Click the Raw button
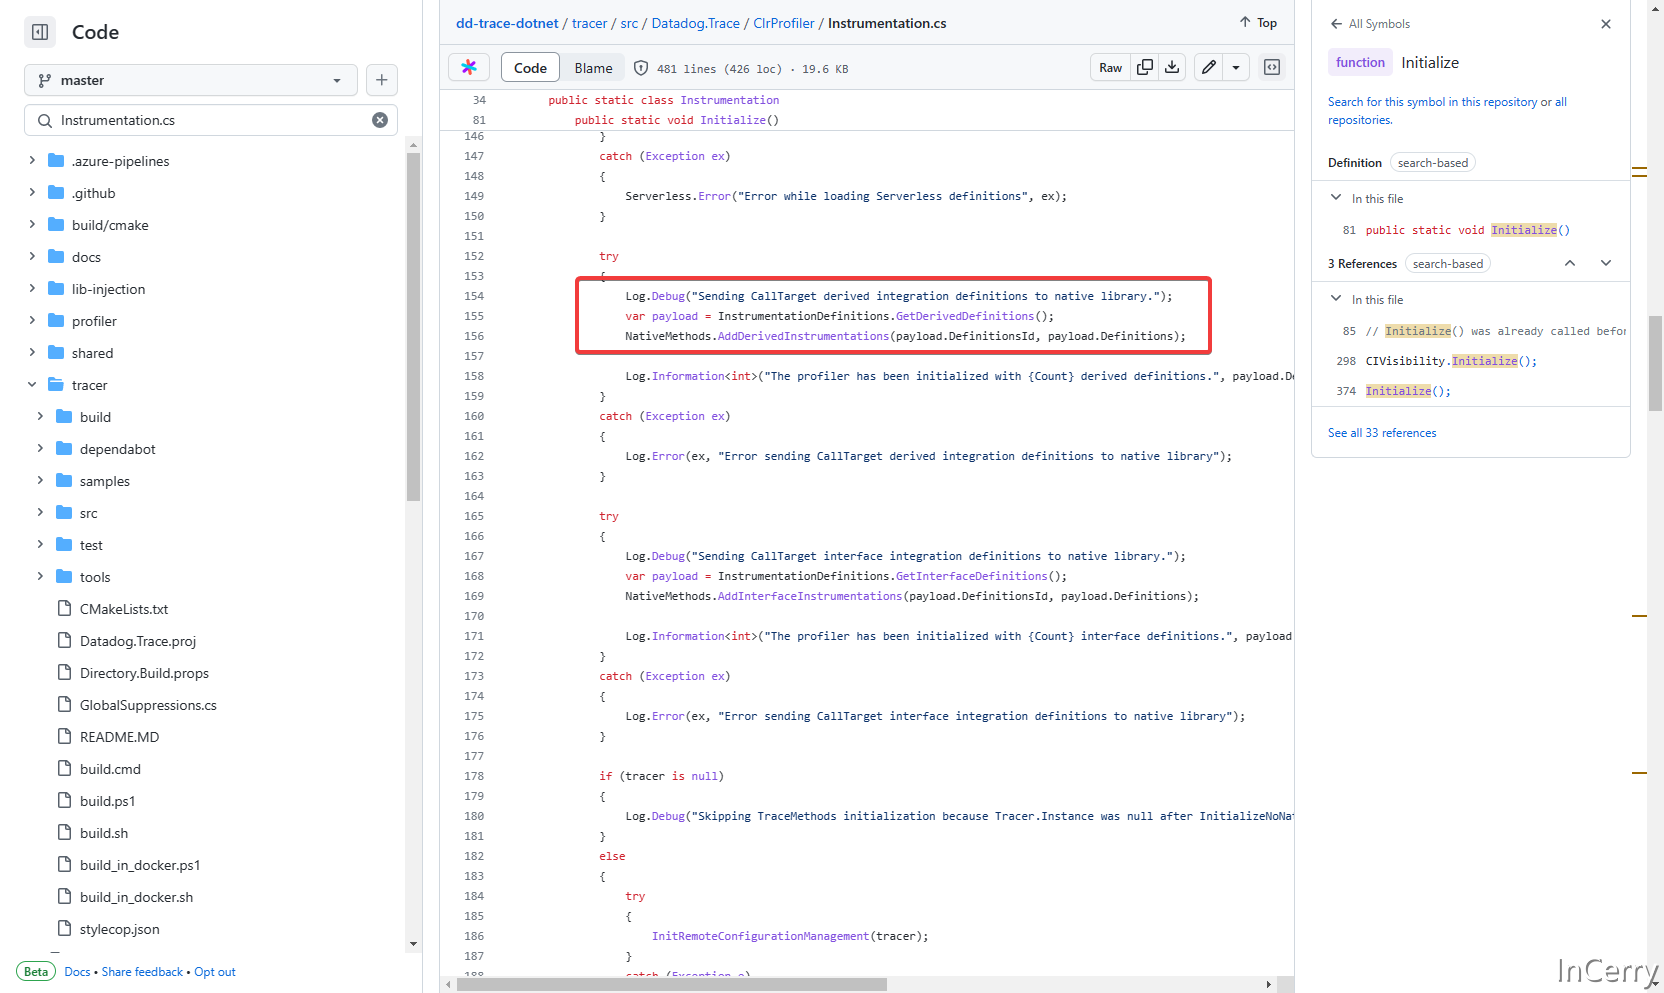Image resolution: width=1664 pixels, height=993 pixels. point(1110,68)
